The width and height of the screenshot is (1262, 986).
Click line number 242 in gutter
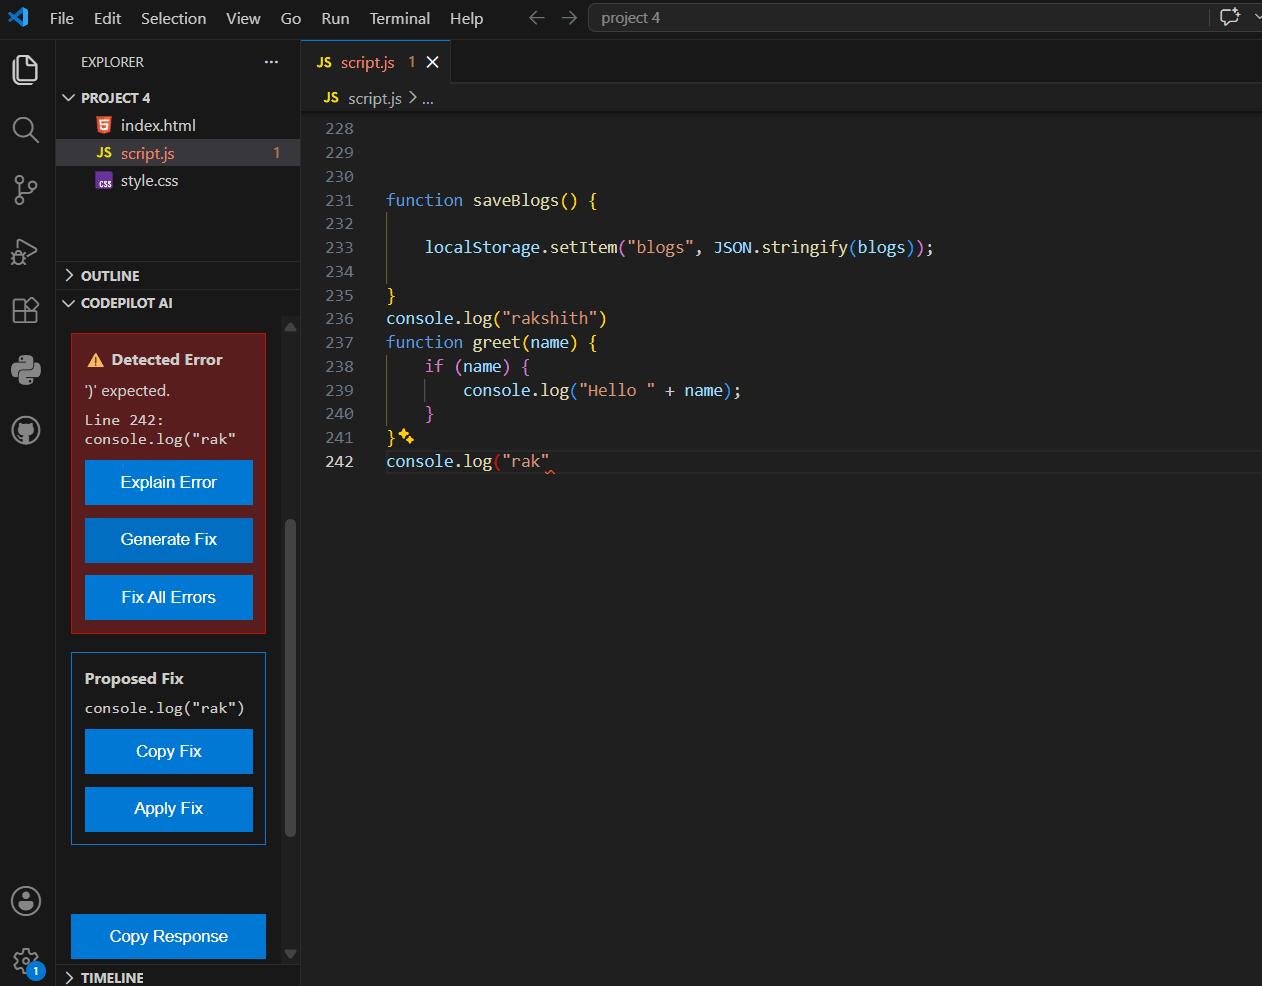[x=339, y=461]
